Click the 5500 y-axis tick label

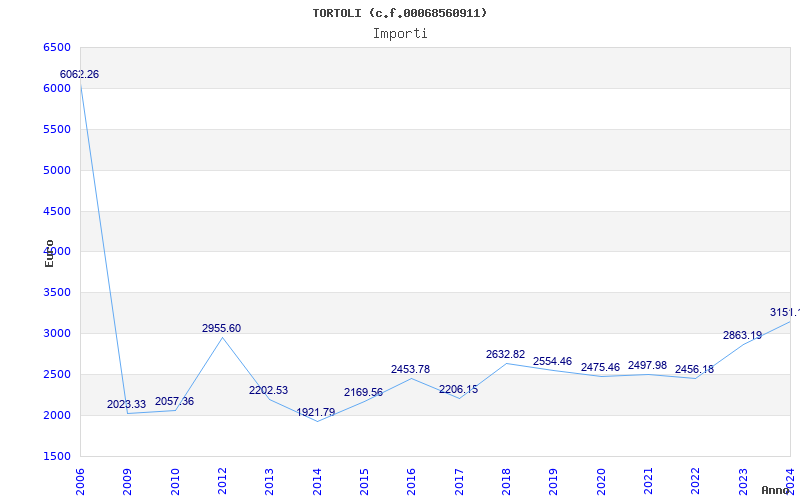(x=57, y=130)
